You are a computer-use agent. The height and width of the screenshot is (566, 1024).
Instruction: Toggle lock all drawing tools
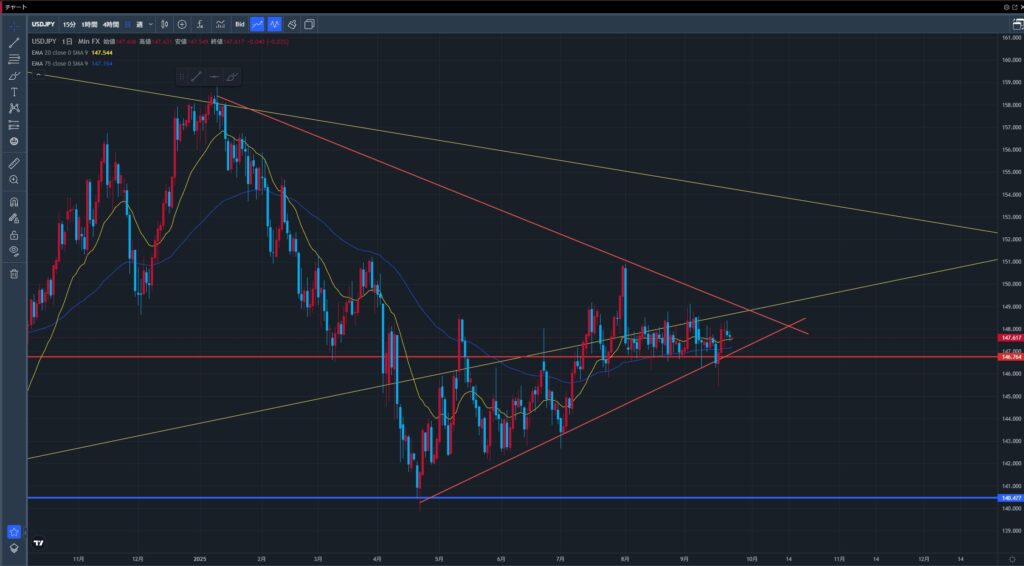[14, 233]
